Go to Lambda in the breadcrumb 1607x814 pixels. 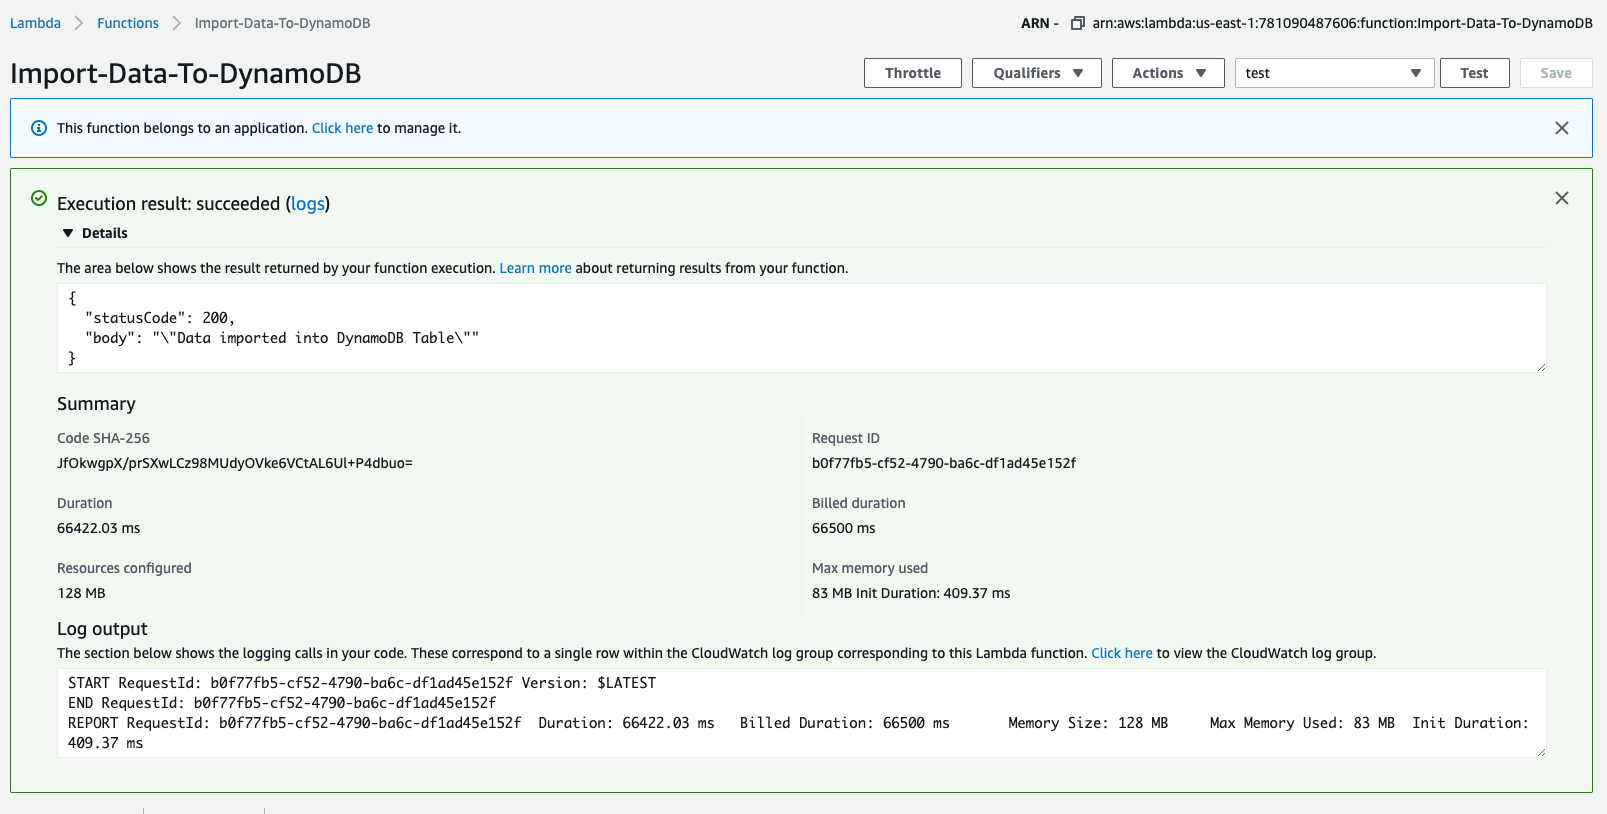tap(35, 23)
